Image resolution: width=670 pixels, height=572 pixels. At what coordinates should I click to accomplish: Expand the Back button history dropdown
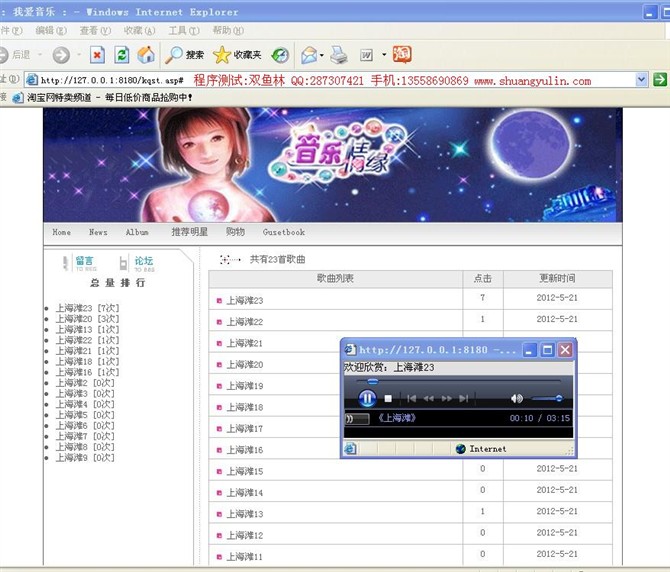click(40, 55)
